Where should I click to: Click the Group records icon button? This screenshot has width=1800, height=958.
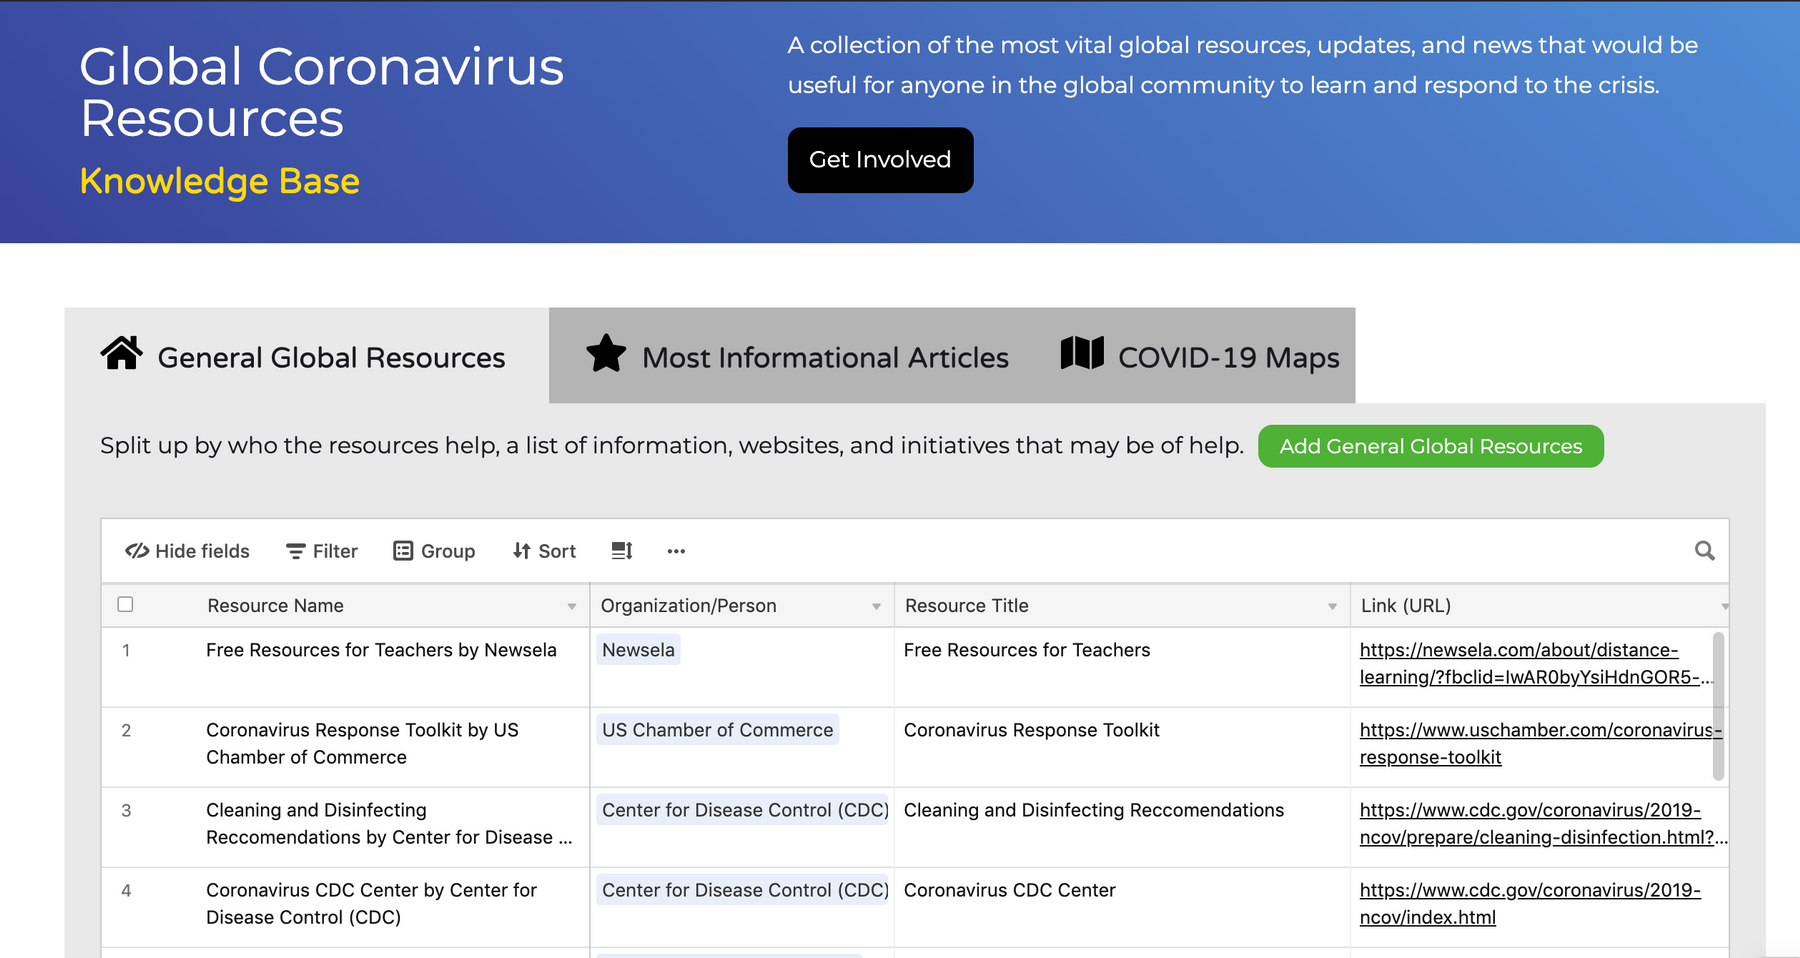click(x=434, y=551)
